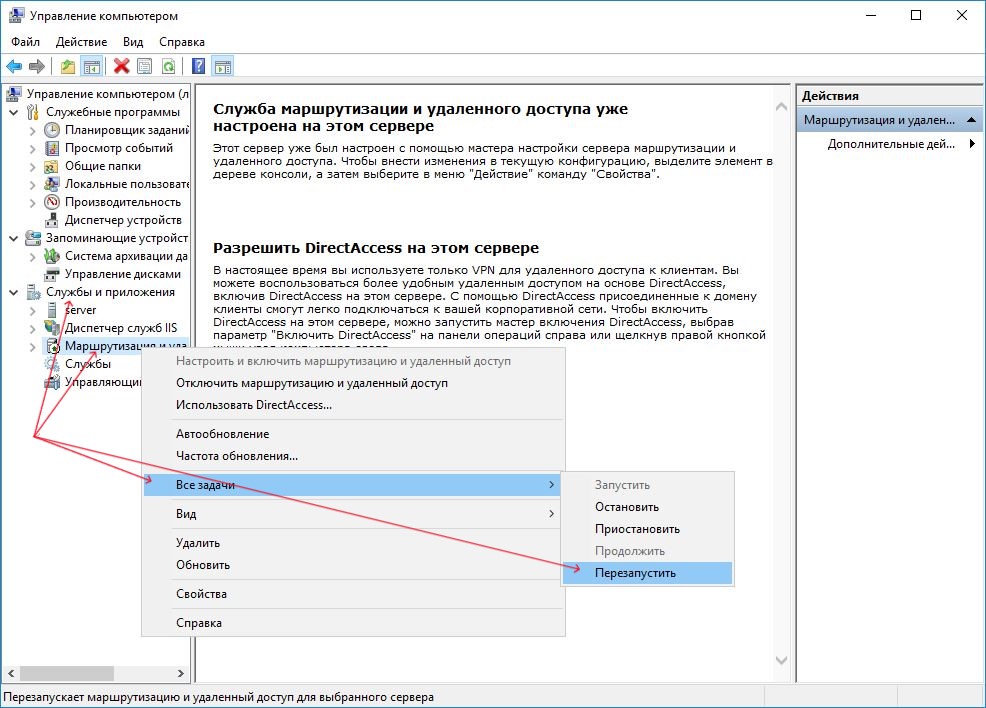Toggle the Actions pane toolbar button
The image size is (986, 708).
222,66
